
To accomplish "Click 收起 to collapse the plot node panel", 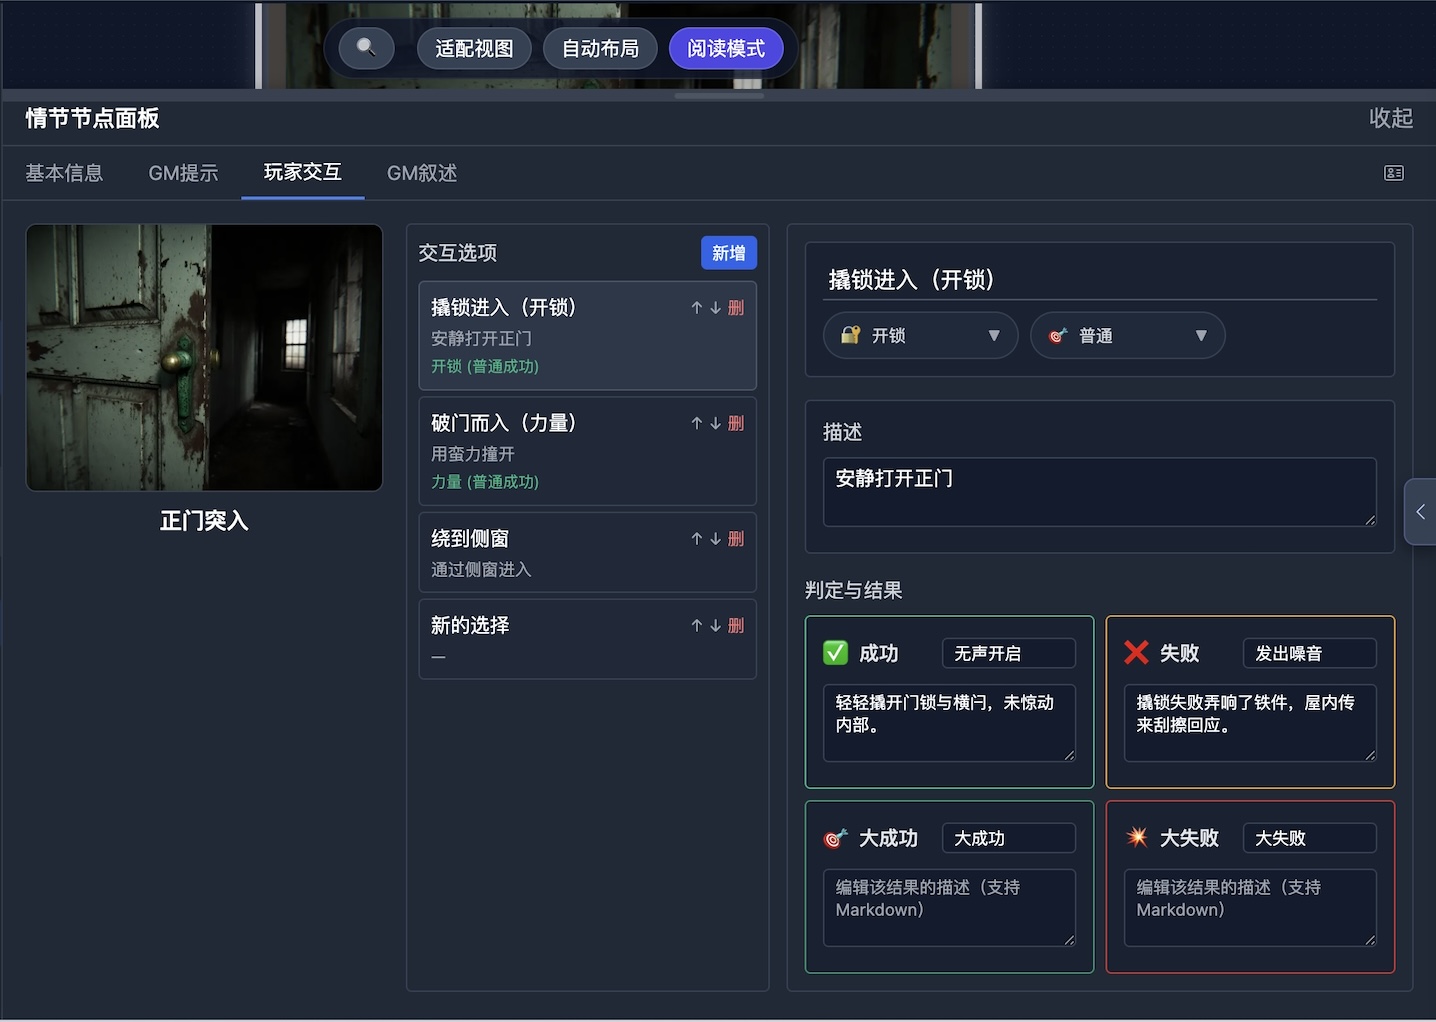I will (x=1389, y=118).
